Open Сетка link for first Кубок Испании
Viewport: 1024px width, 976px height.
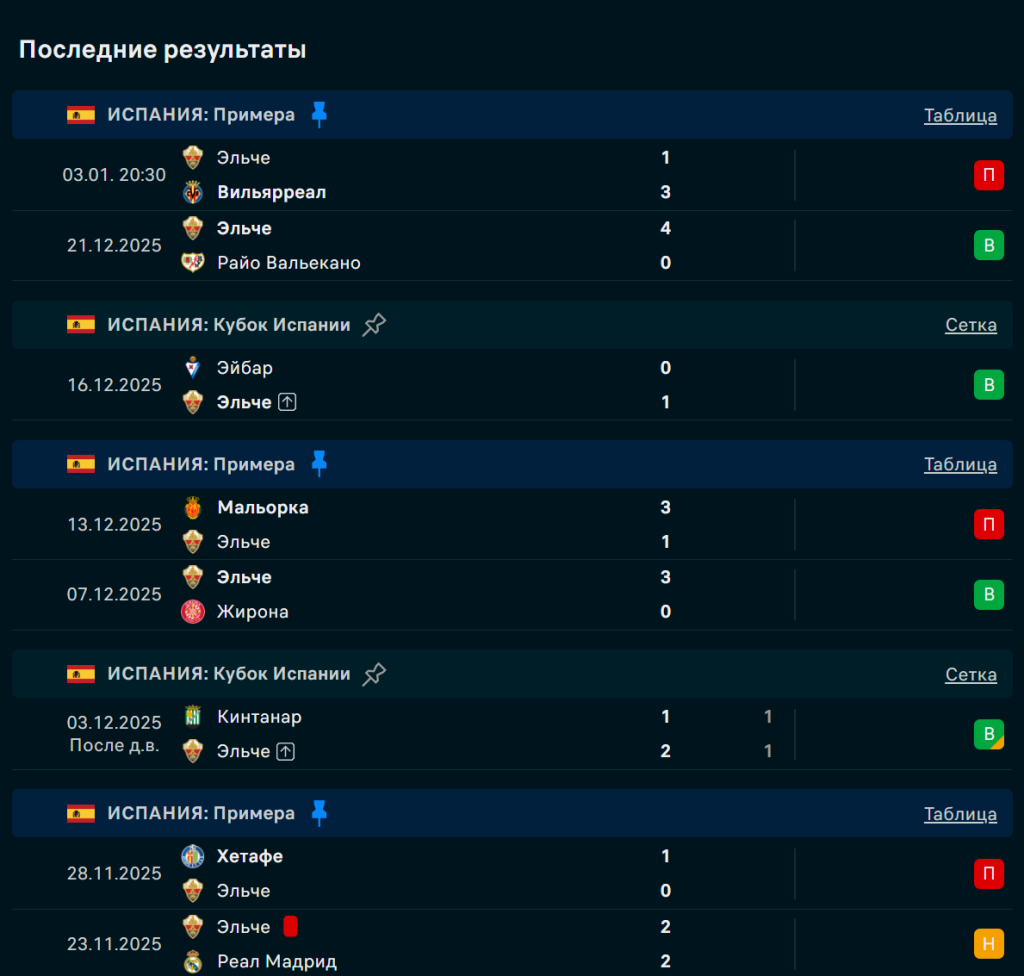(970, 325)
